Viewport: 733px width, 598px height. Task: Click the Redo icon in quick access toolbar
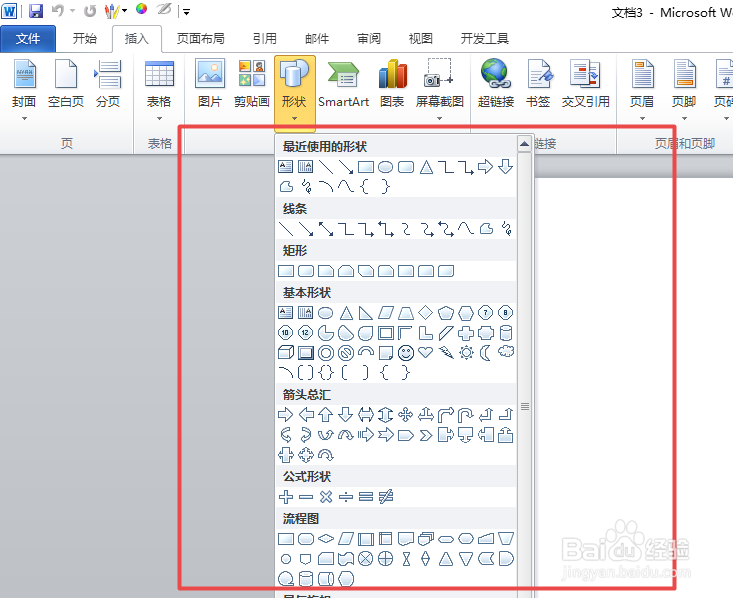[x=90, y=11]
